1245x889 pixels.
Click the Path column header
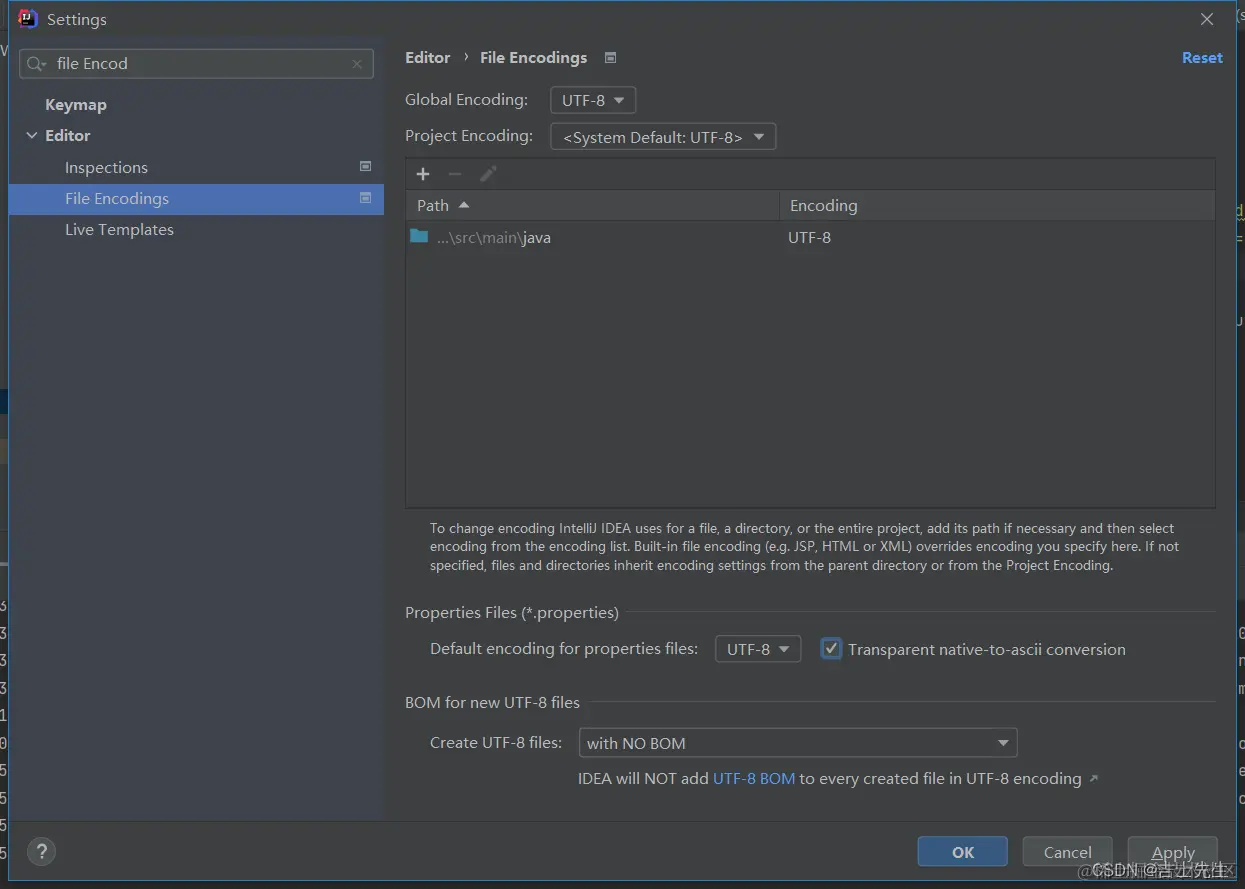coord(592,205)
